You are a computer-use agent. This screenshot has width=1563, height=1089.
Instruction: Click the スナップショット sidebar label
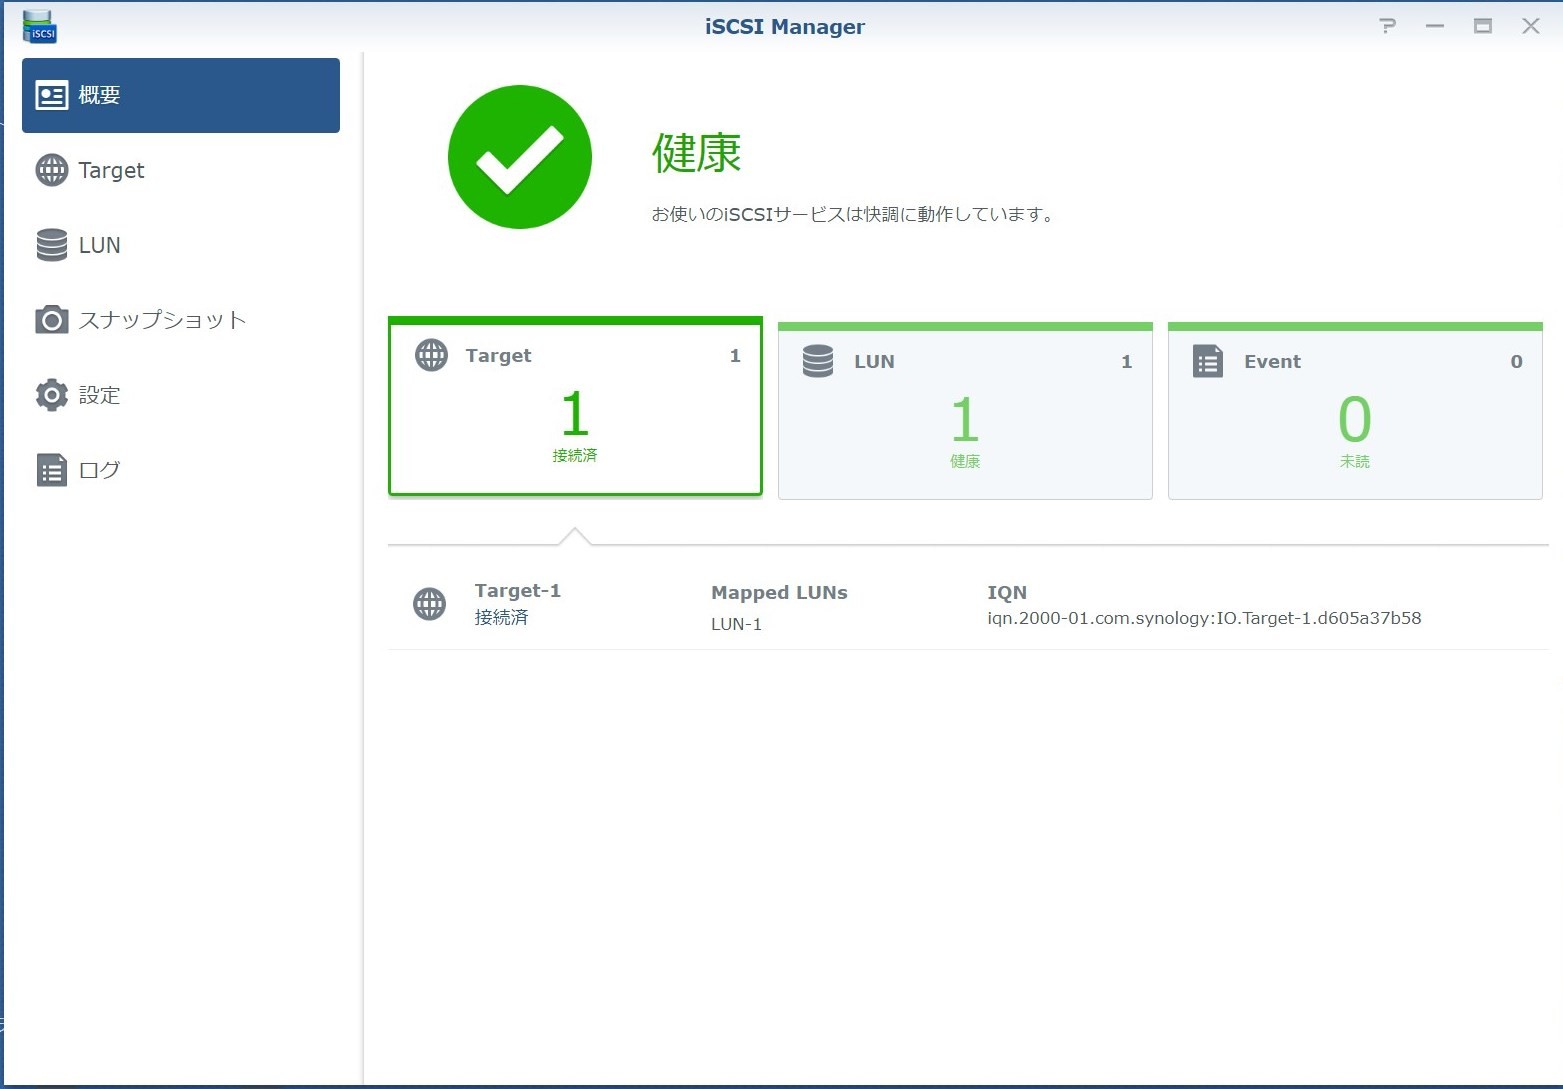tap(162, 320)
